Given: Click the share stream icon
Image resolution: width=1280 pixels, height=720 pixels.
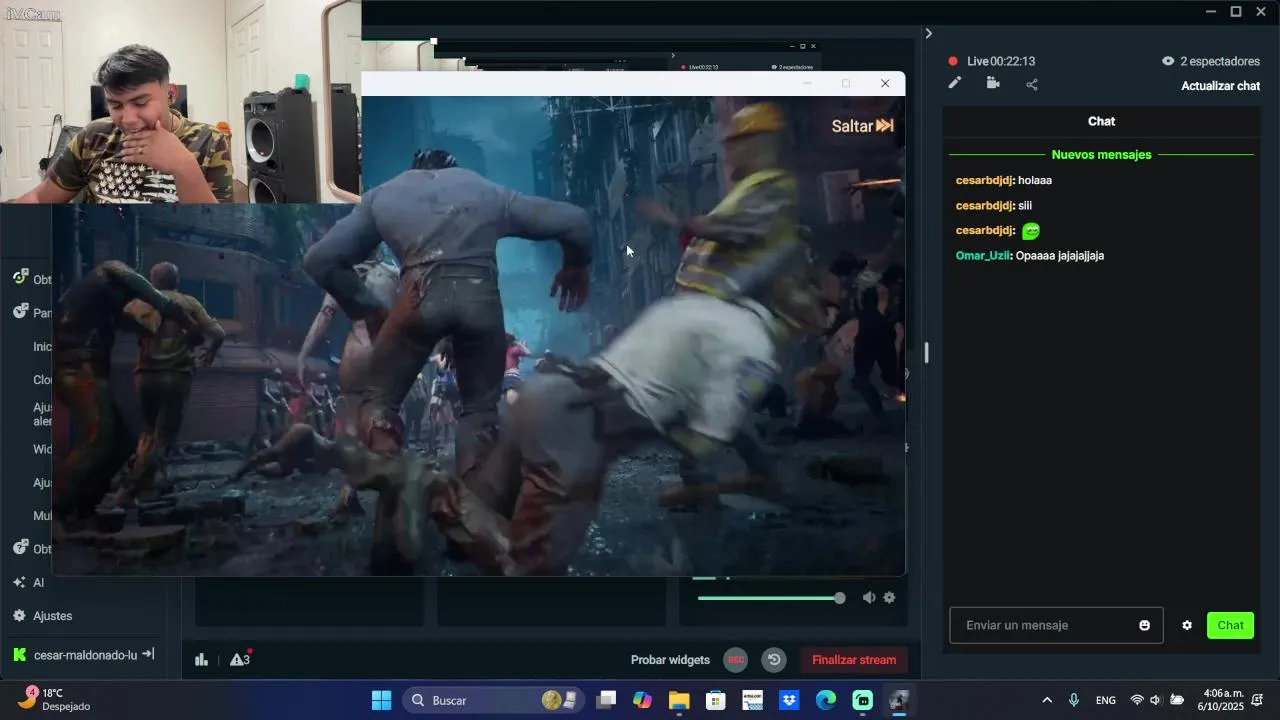Looking at the screenshot, I should pos(1032,84).
